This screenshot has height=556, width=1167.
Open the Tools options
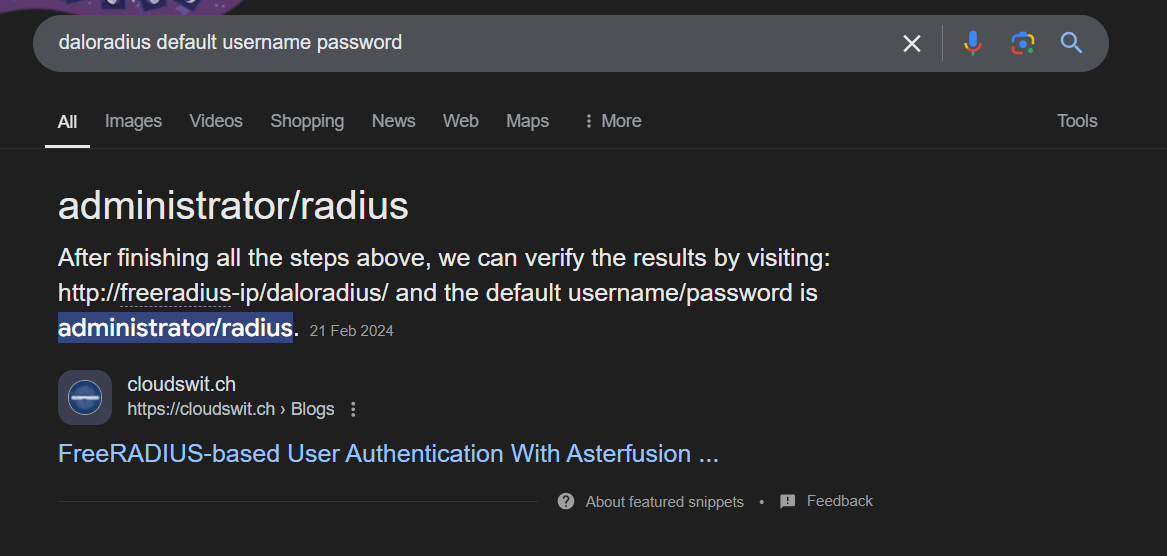1077,121
